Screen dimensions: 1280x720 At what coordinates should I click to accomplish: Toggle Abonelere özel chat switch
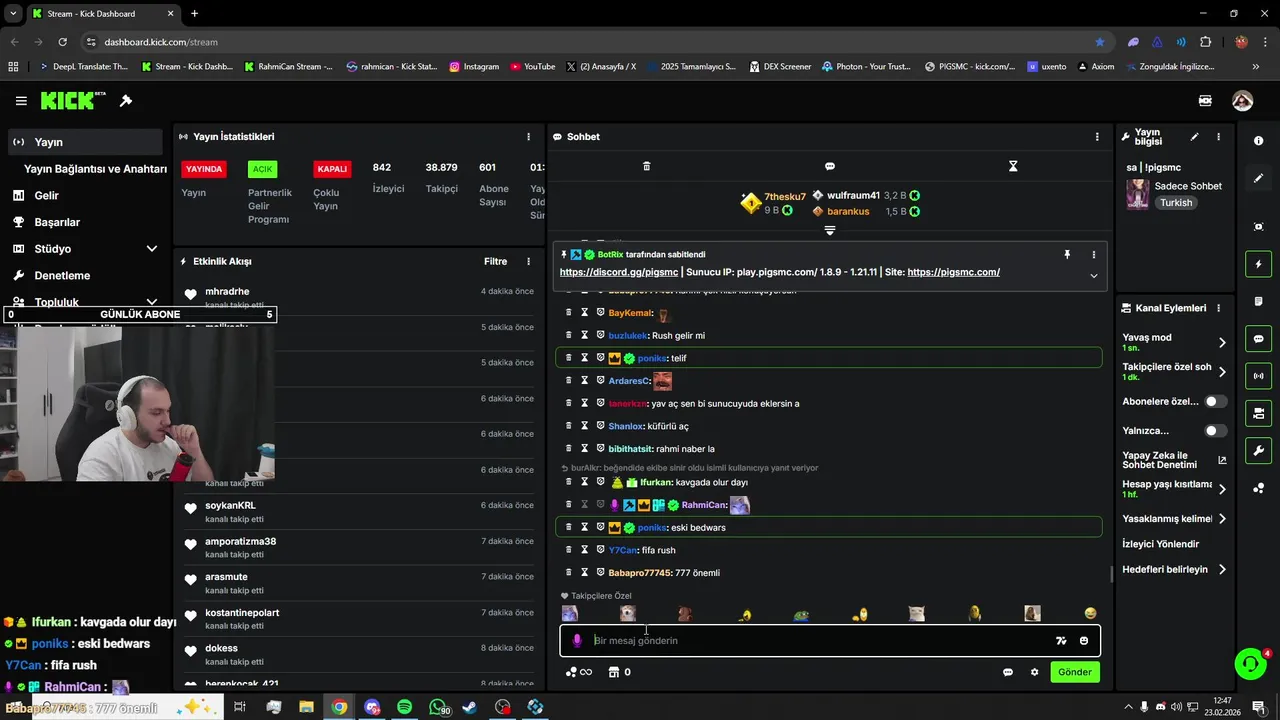point(1215,401)
